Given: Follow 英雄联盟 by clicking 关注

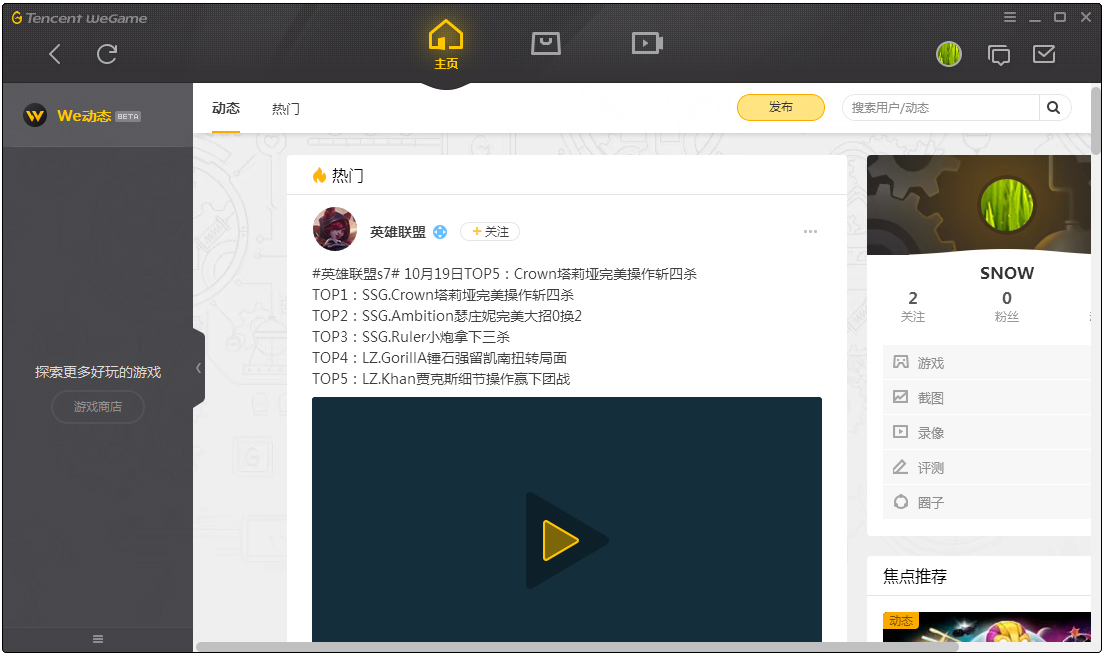Looking at the screenshot, I should [x=490, y=231].
